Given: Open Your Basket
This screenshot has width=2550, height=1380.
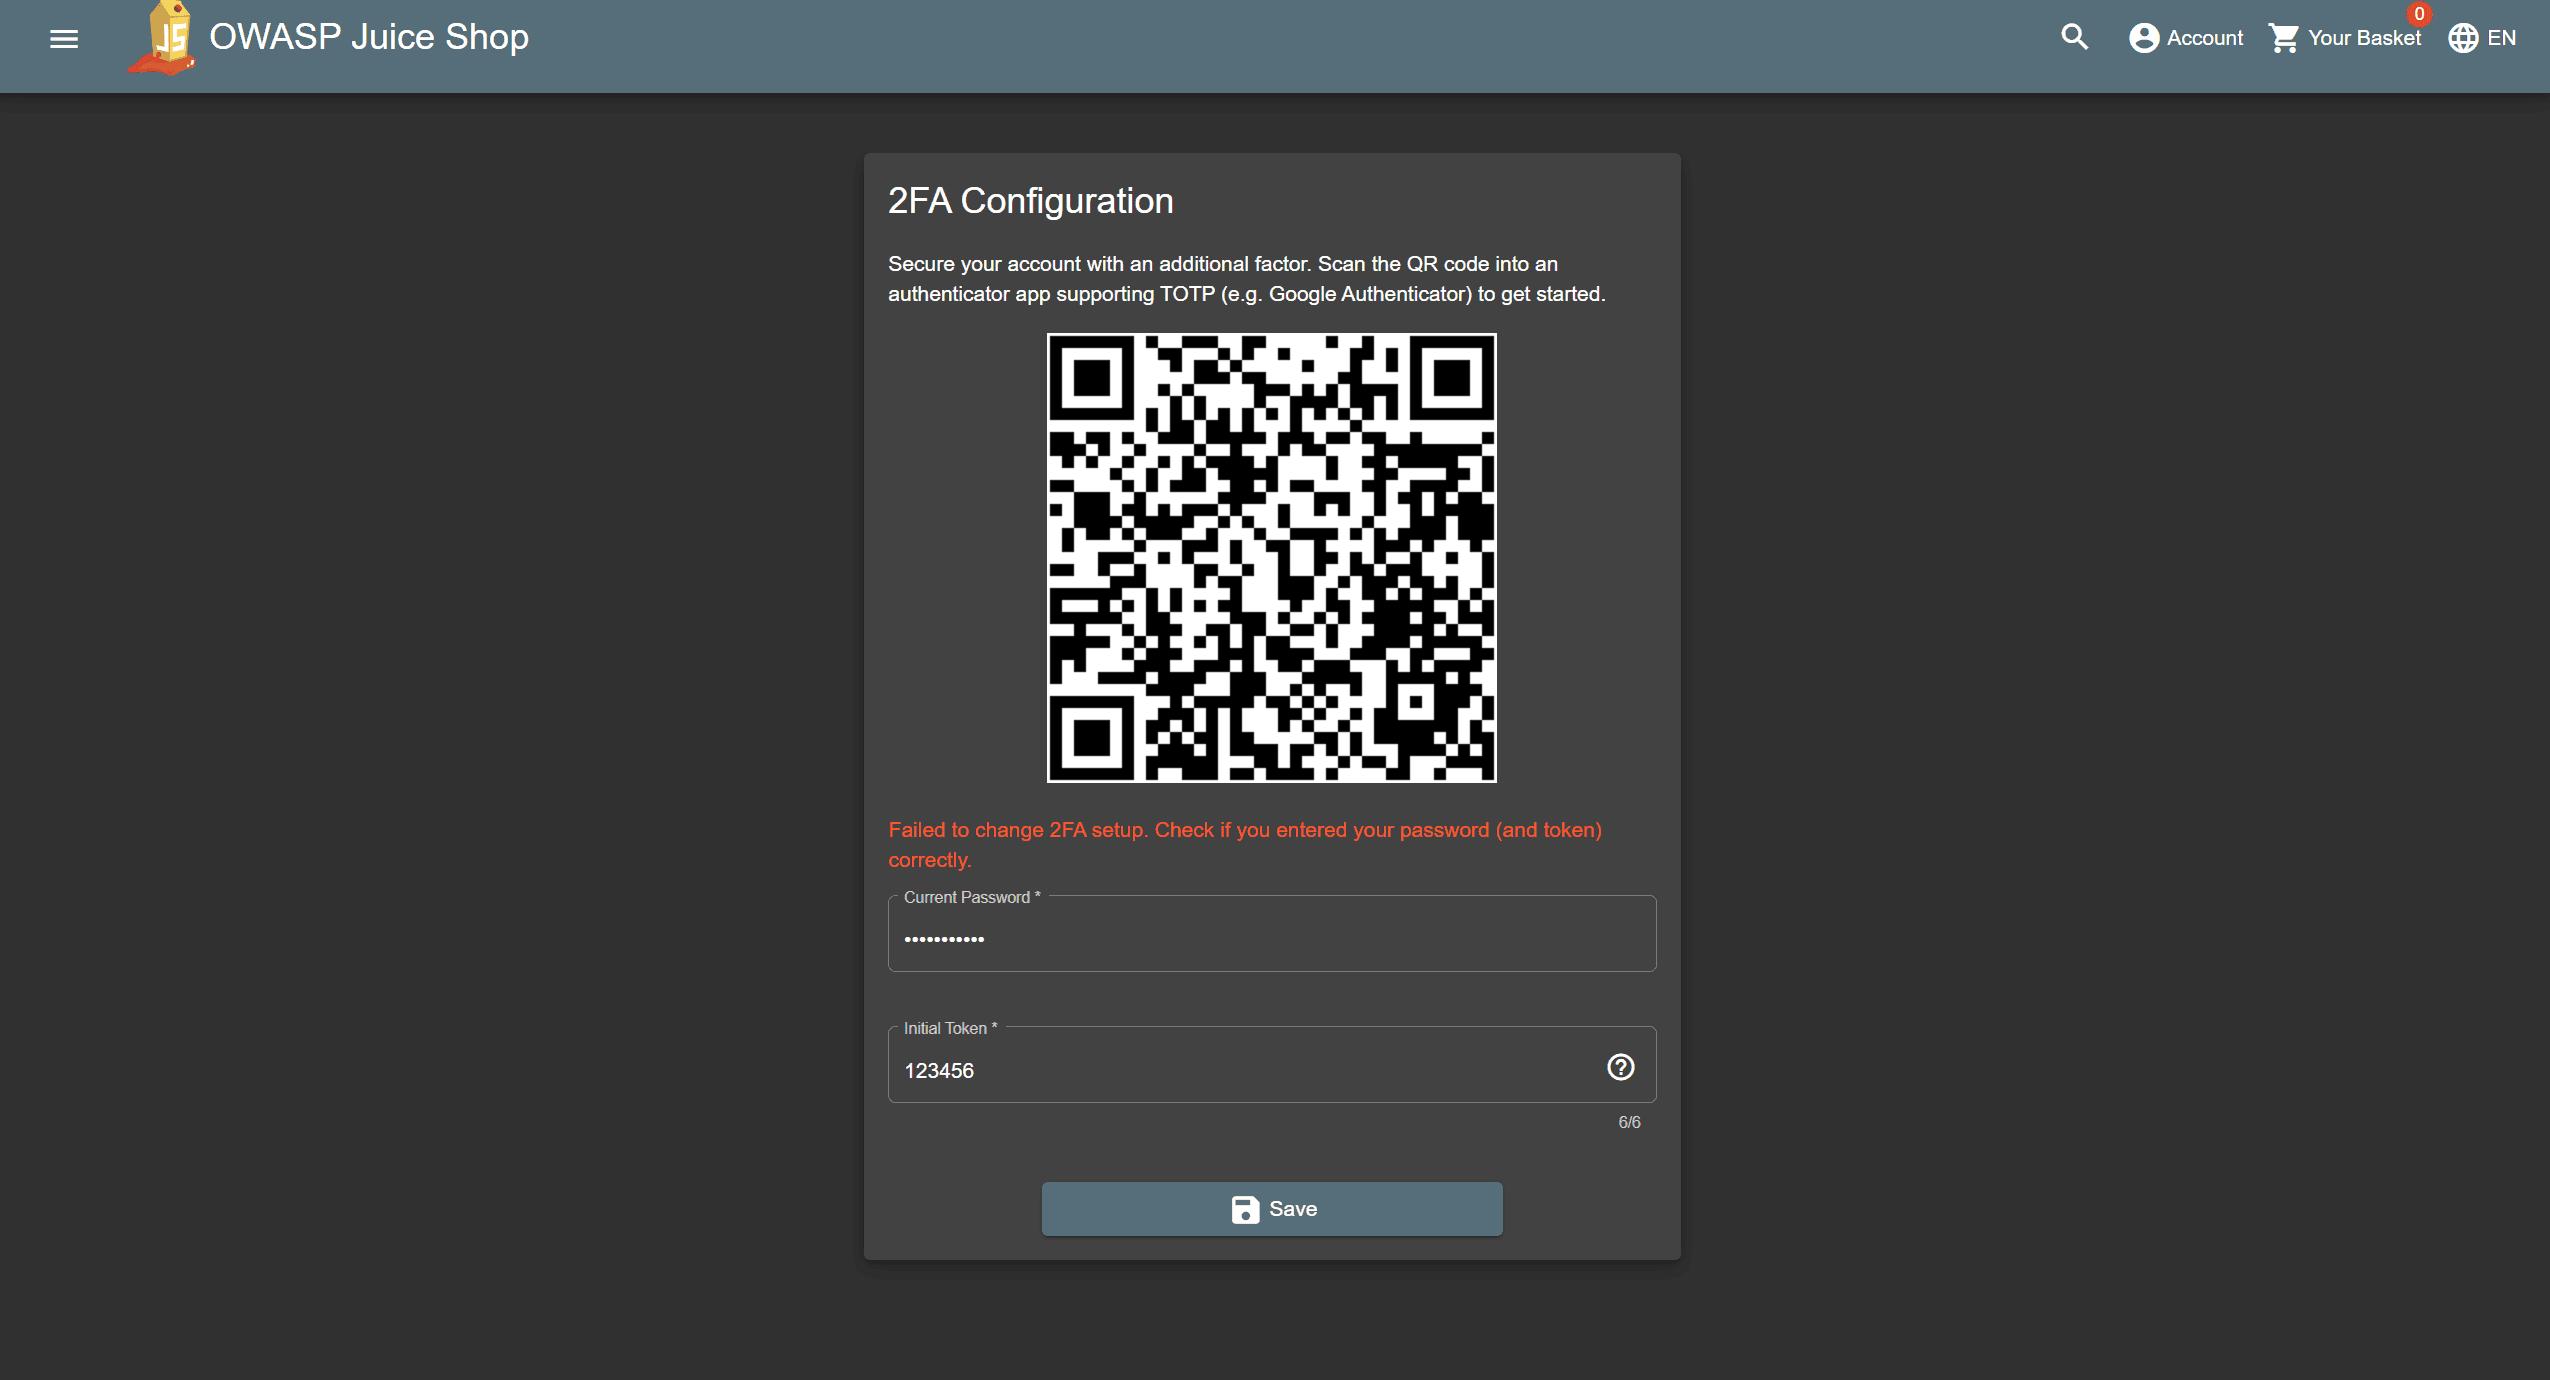Looking at the screenshot, I should [2344, 38].
